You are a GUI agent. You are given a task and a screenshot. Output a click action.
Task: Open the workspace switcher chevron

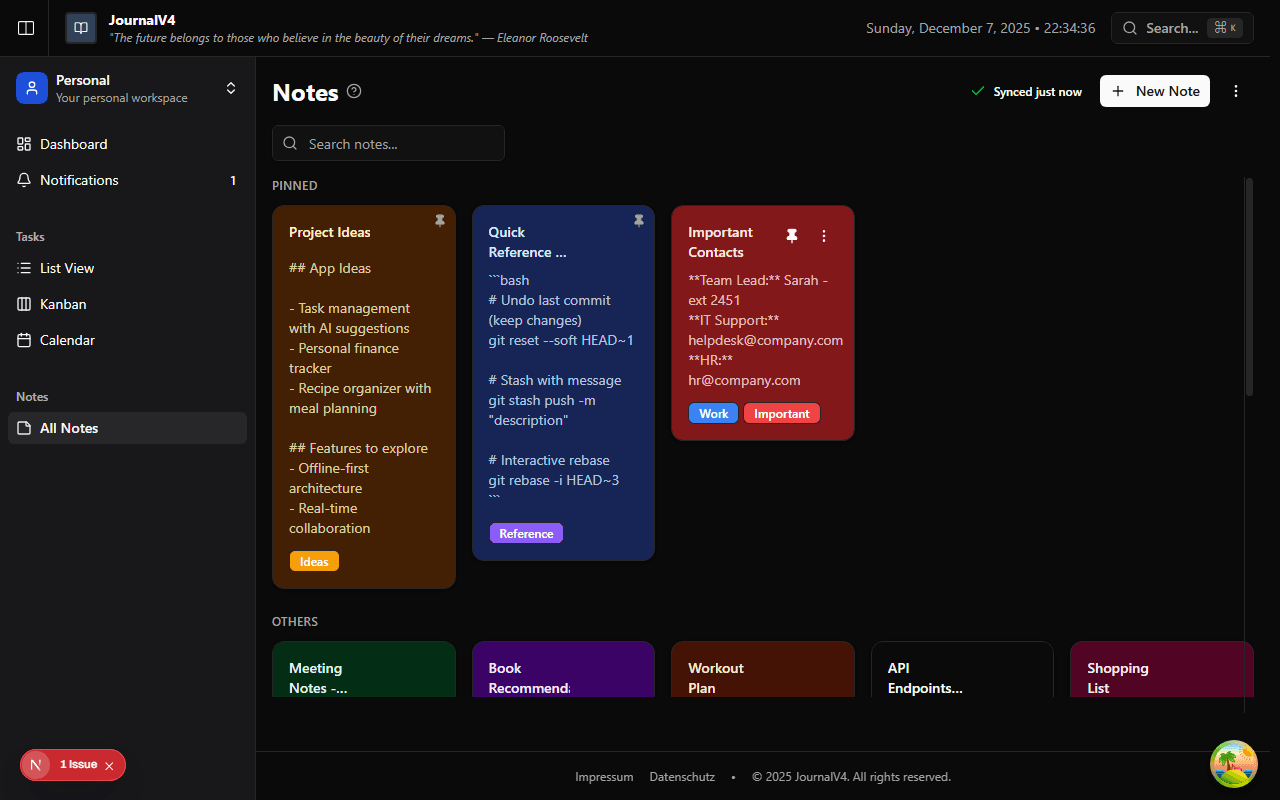pyautogui.click(x=231, y=88)
